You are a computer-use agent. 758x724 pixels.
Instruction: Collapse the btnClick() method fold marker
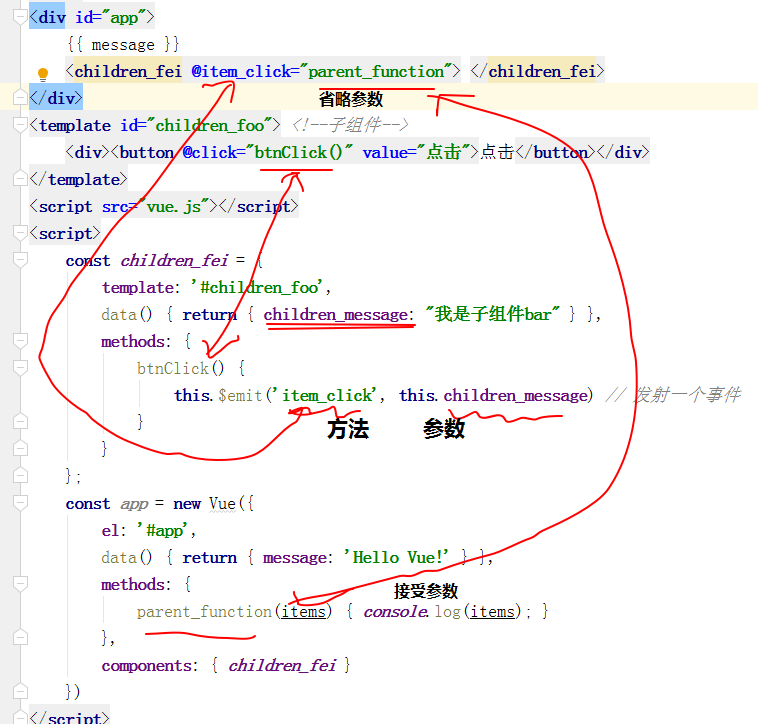tap(20, 368)
